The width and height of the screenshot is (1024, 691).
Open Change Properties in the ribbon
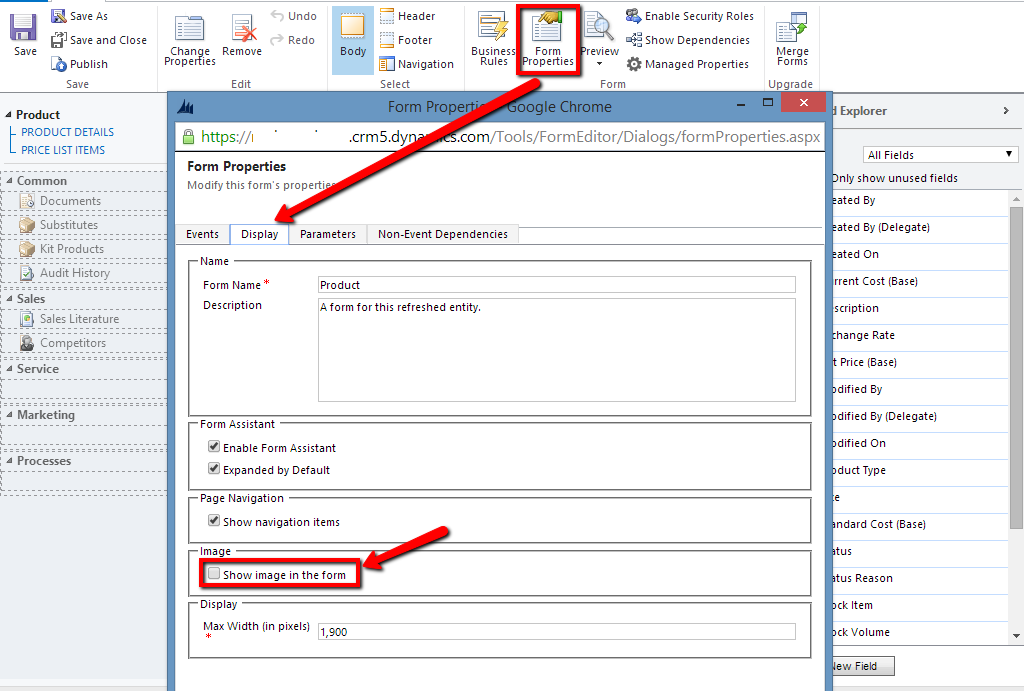[189, 30]
